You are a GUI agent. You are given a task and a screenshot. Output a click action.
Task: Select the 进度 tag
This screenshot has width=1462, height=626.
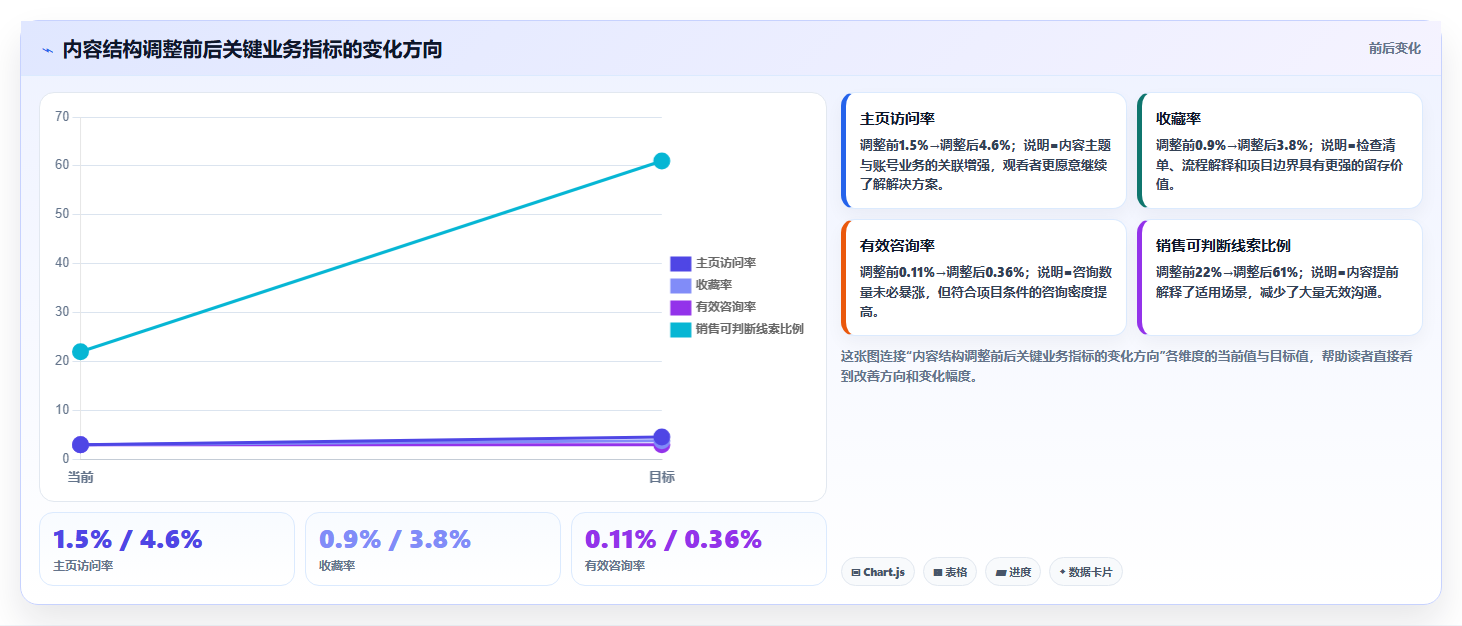(1013, 572)
